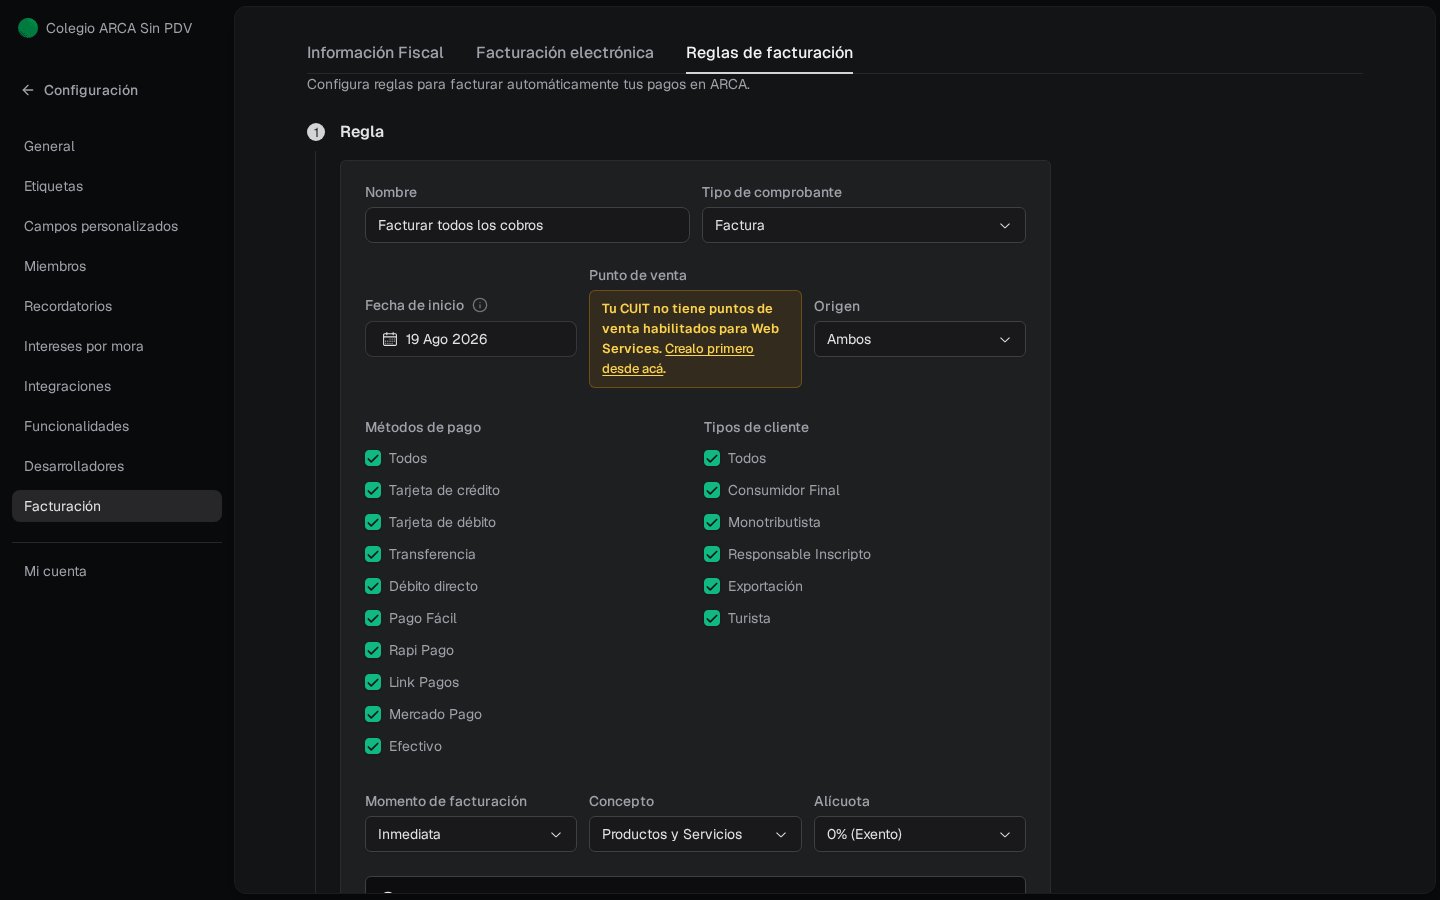Switch to the Facturación electrónica tab
1440x900 pixels.
[x=565, y=52]
